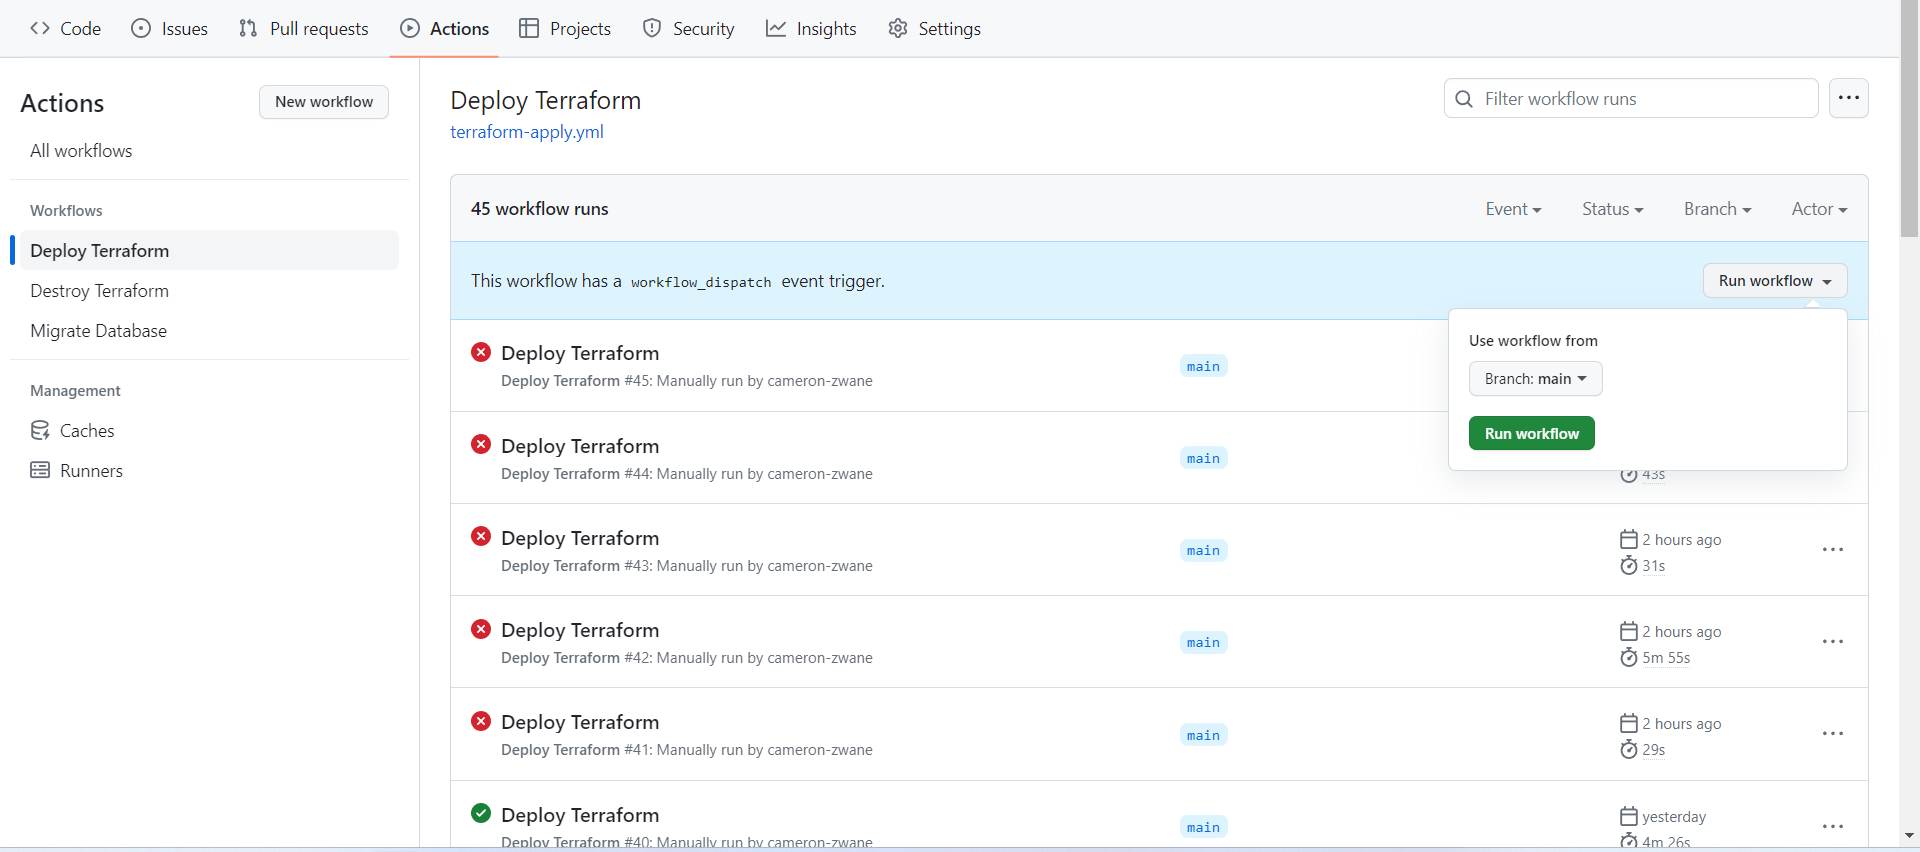Open more options for run #42
This screenshot has height=852, width=1920.
(x=1832, y=642)
